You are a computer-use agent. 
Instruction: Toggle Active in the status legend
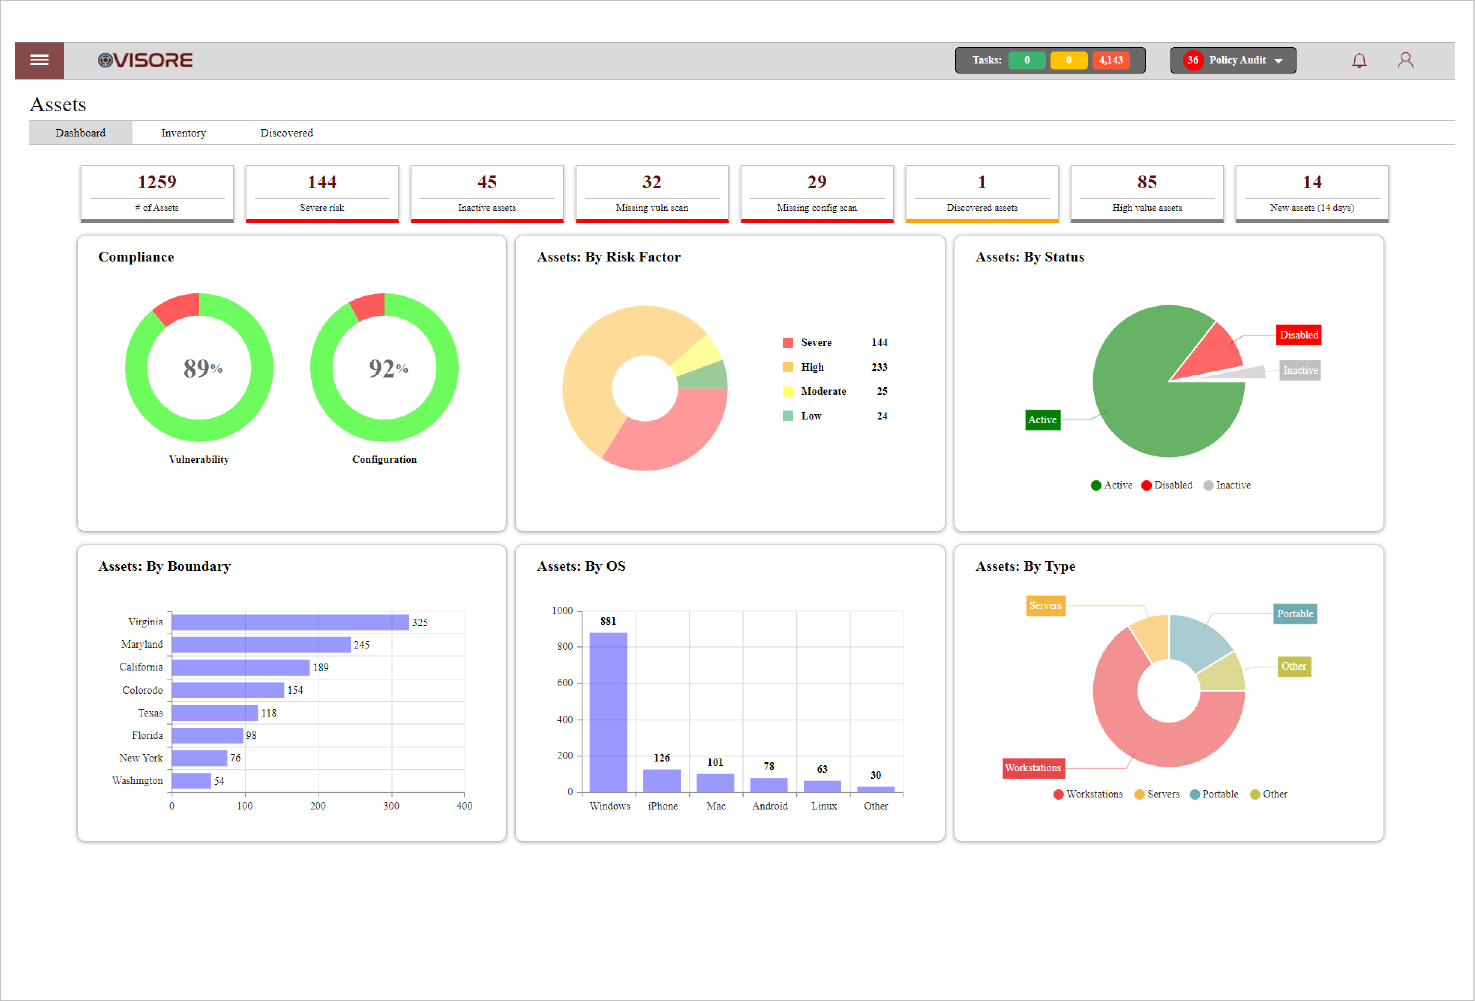coord(1112,485)
